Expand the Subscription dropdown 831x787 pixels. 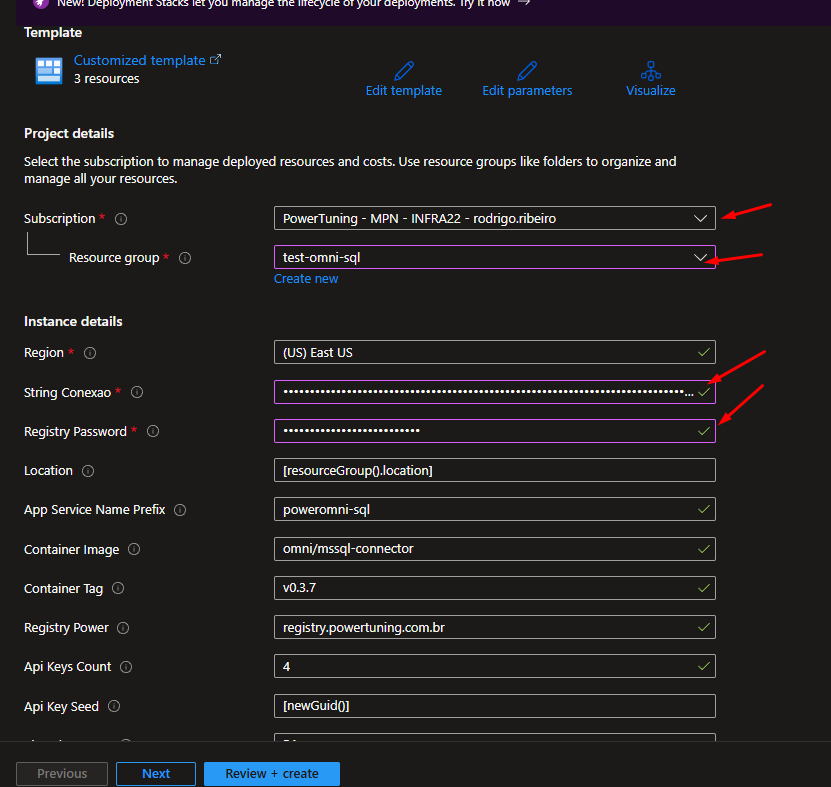(494, 218)
